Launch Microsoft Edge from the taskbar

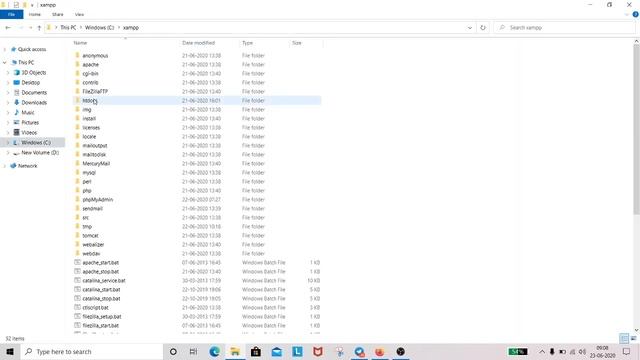coord(214,351)
